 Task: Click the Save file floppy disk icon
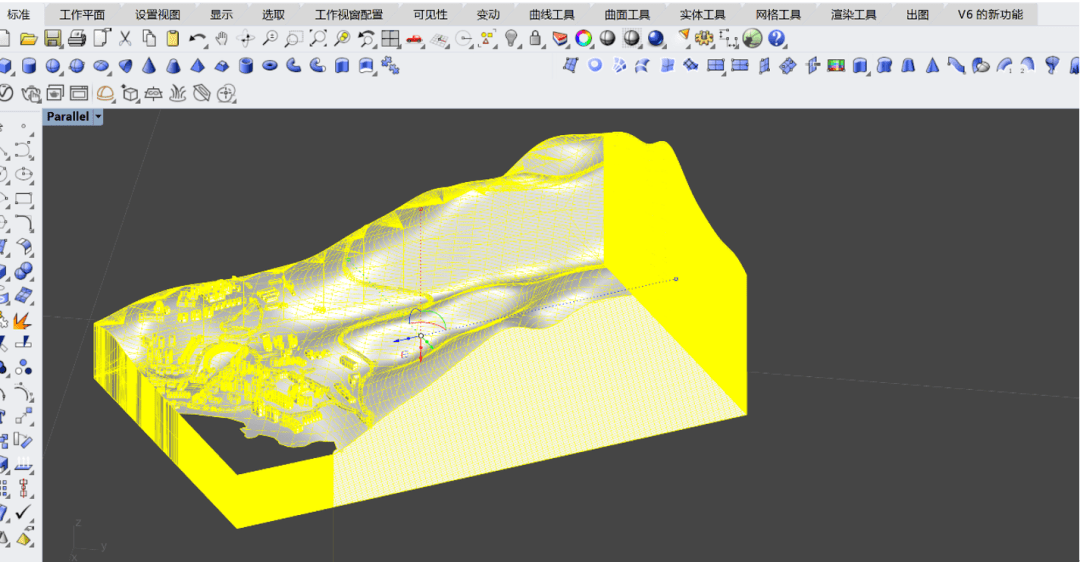coord(52,39)
